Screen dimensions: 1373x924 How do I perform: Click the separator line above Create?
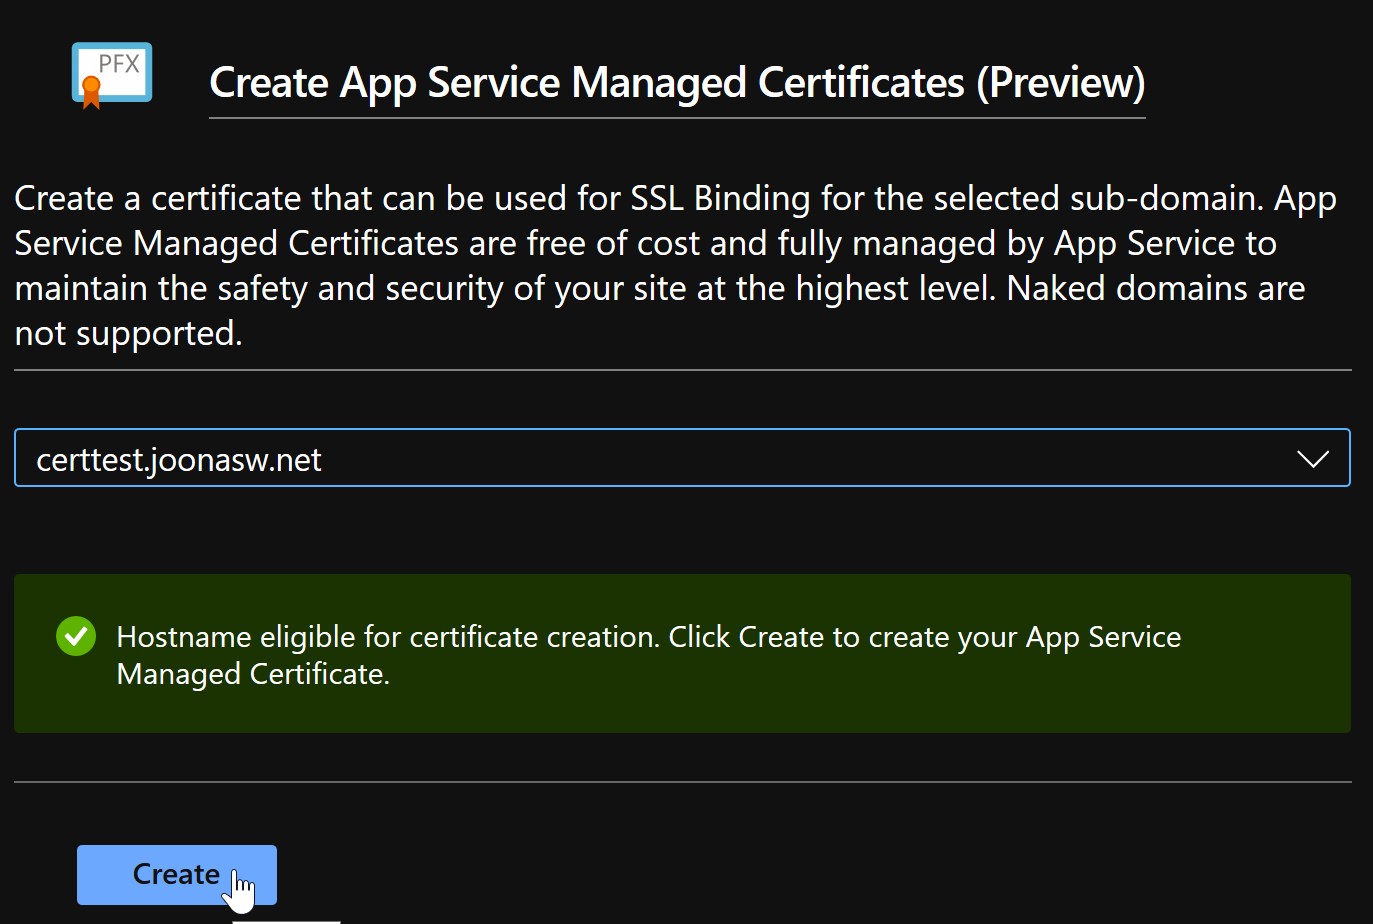click(686, 780)
